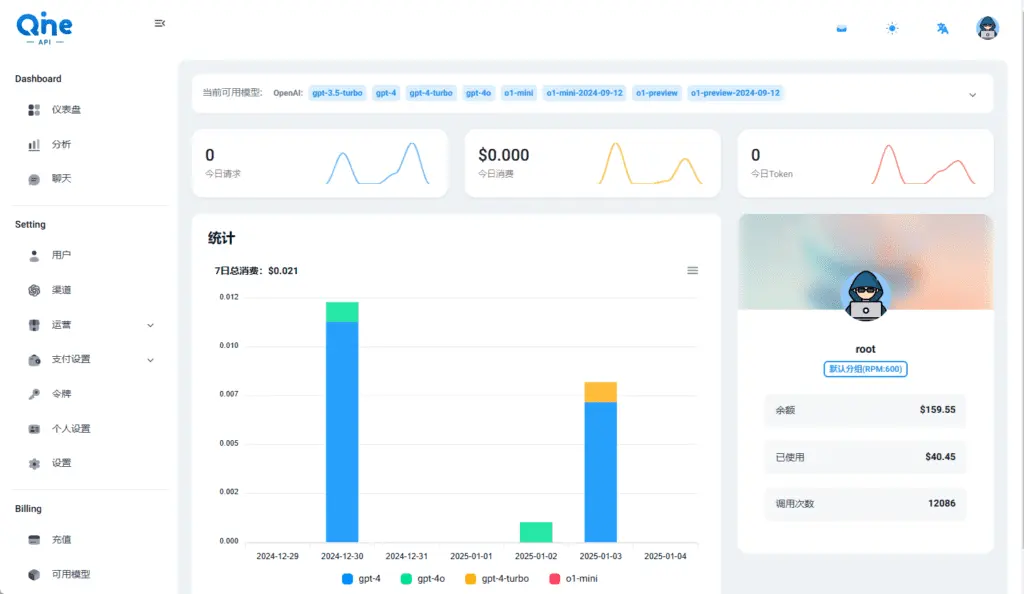This screenshot has height=594, width=1024.
Task: Click the 充值 credit card icon
Action: pos(34,540)
